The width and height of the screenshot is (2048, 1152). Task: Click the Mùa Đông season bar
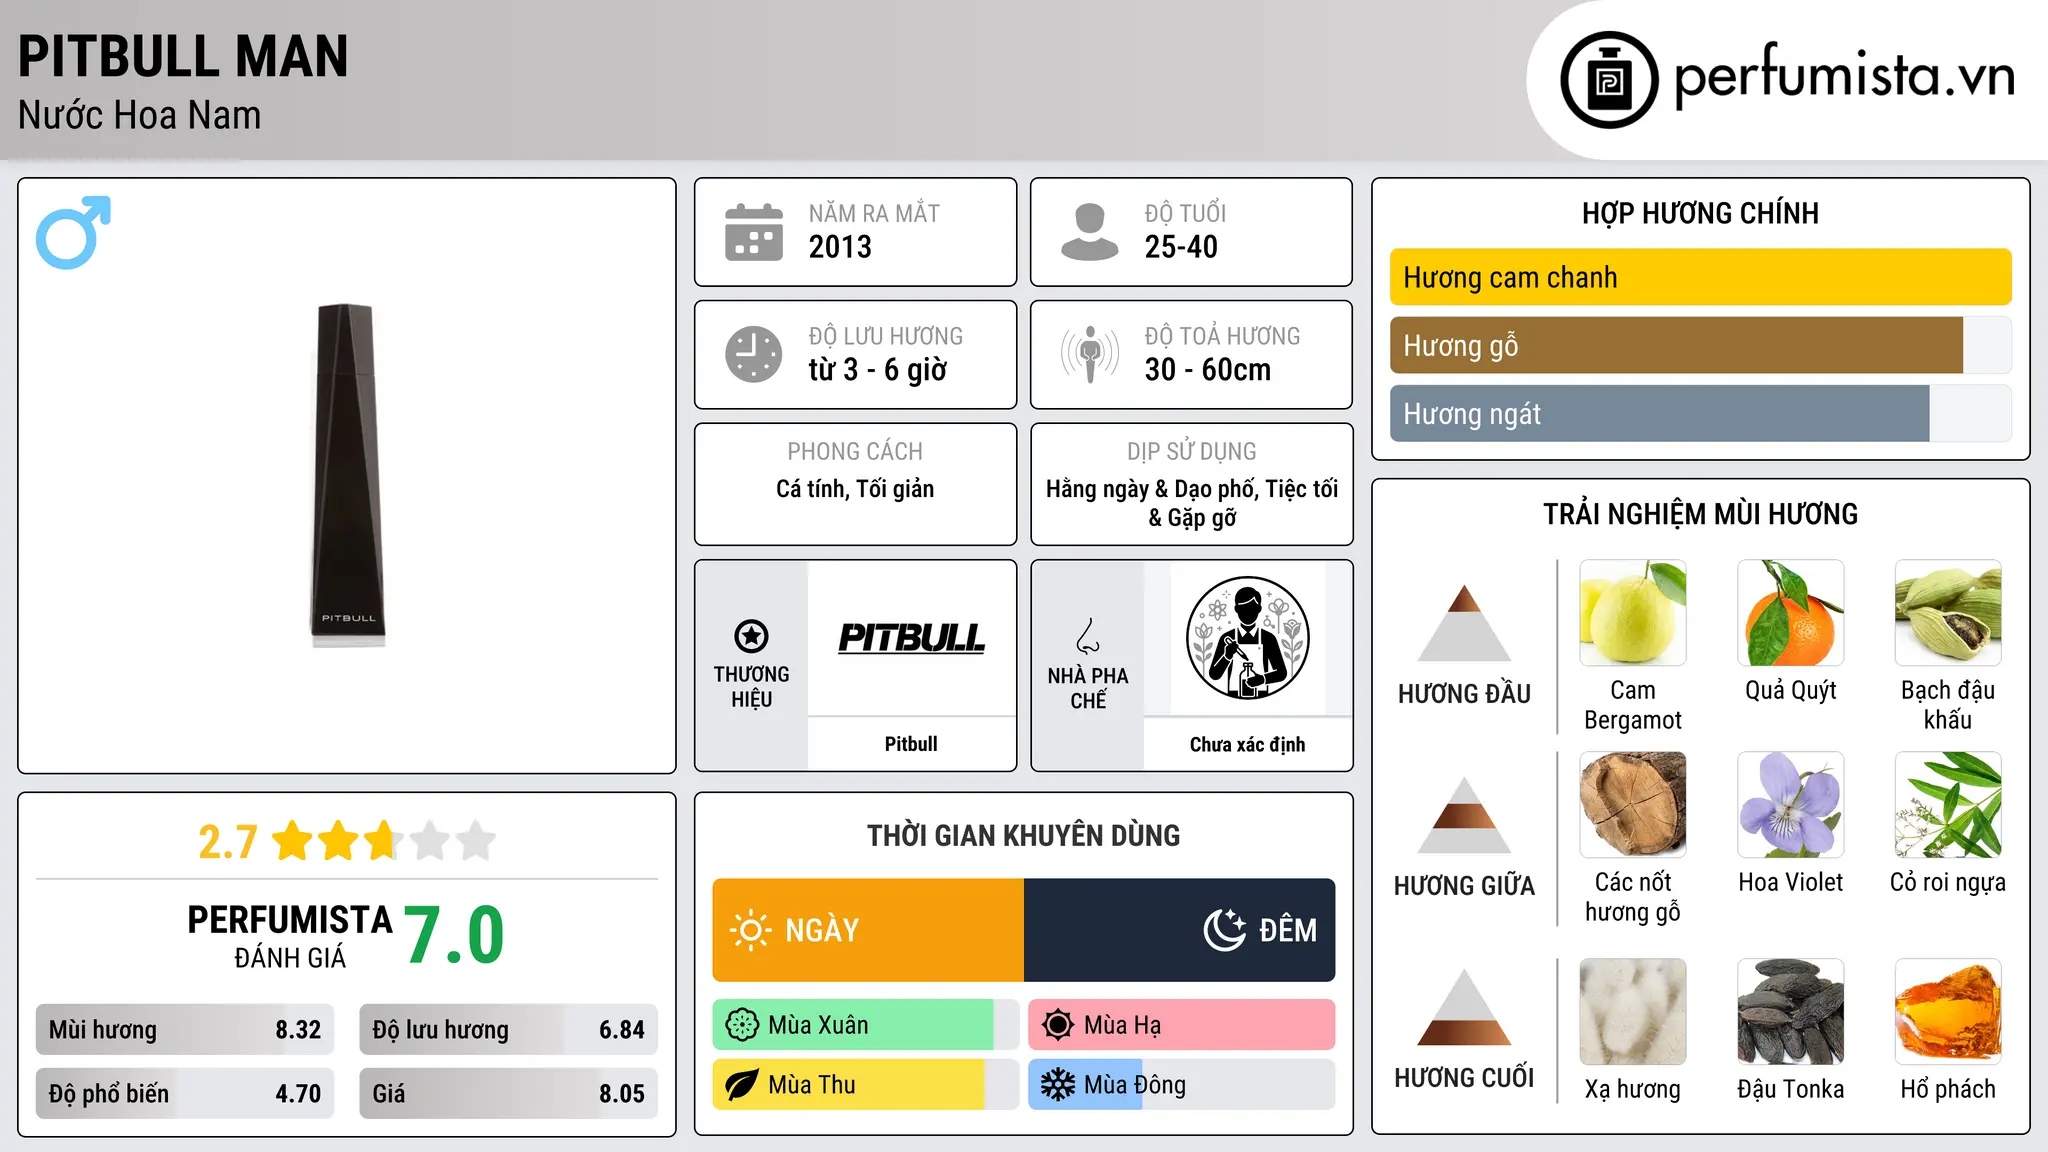pyautogui.click(x=1182, y=1085)
